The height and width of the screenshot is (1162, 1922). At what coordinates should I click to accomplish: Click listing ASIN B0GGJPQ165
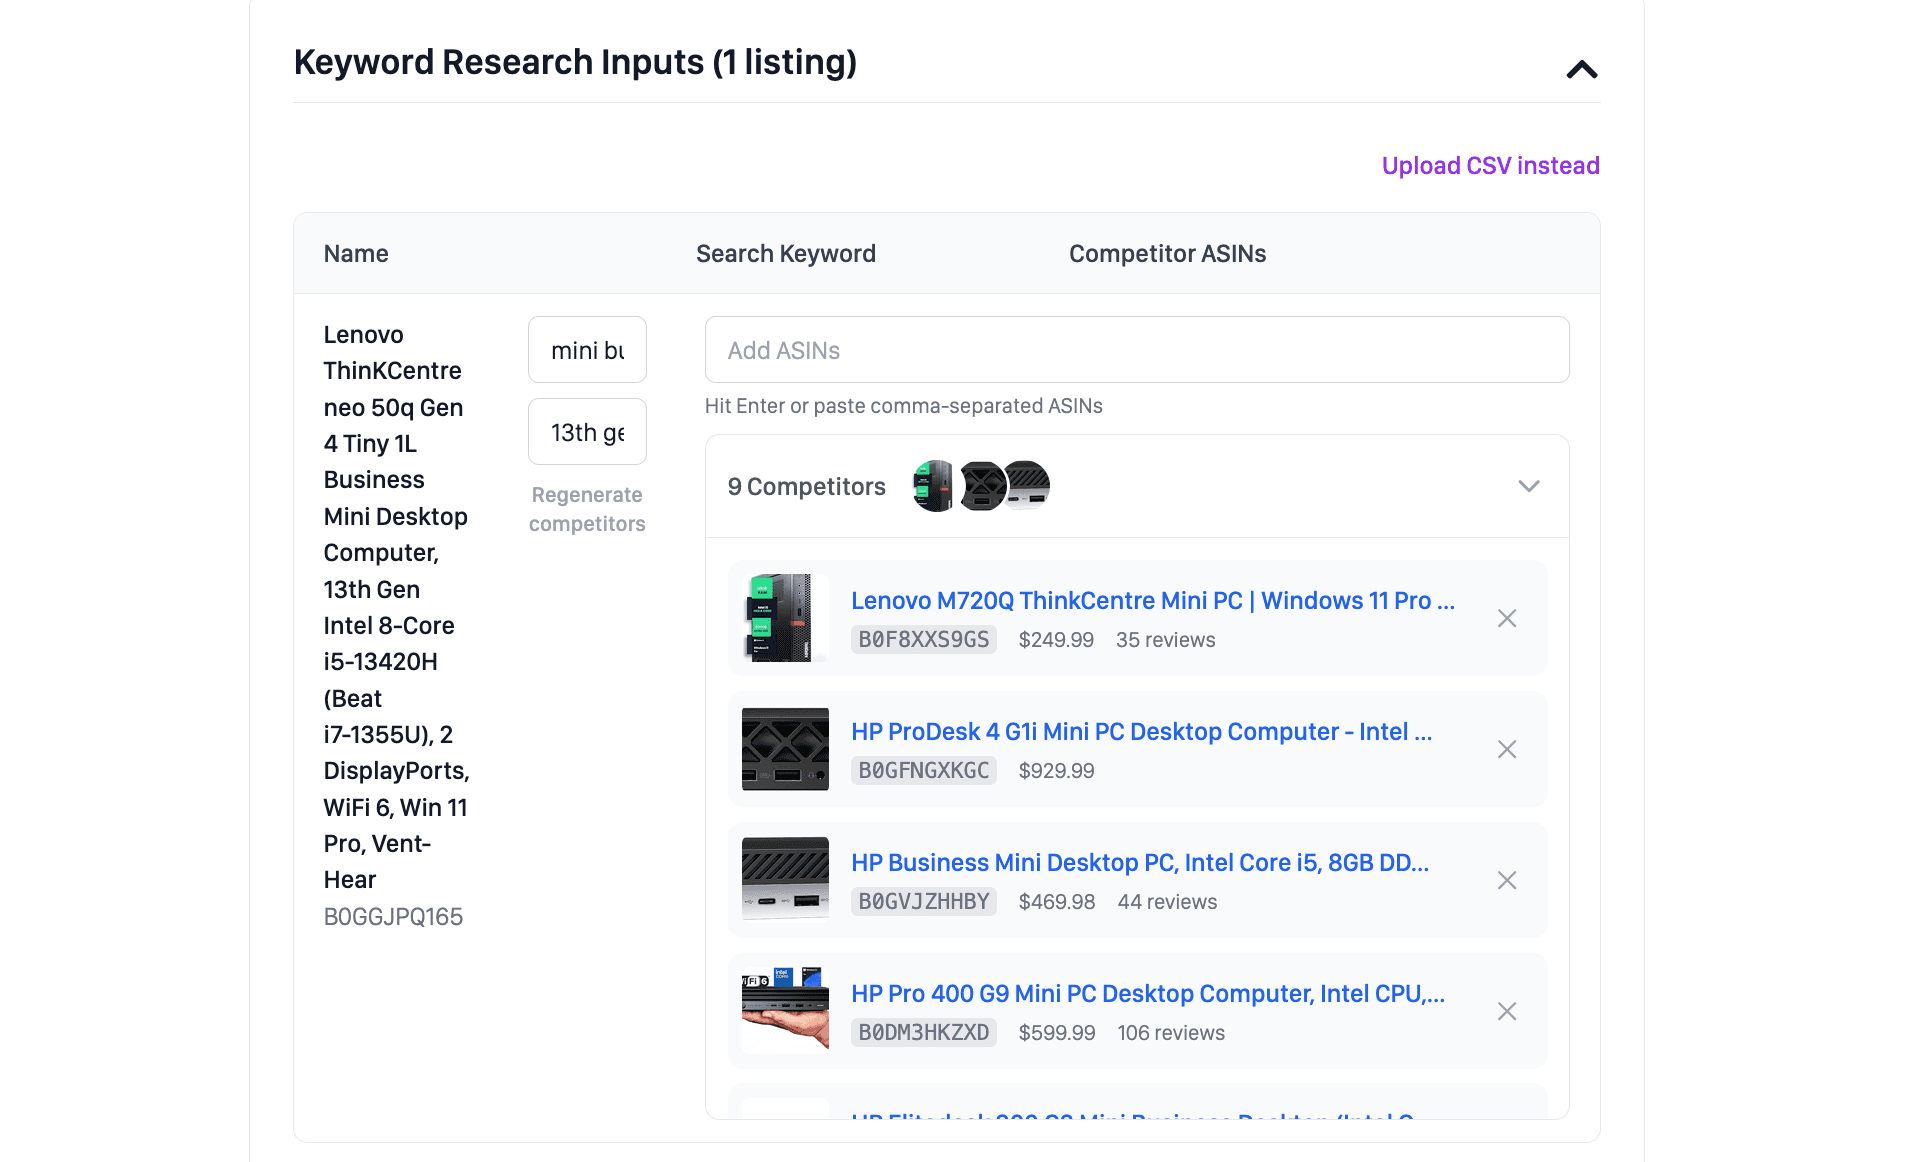coord(393,917)
